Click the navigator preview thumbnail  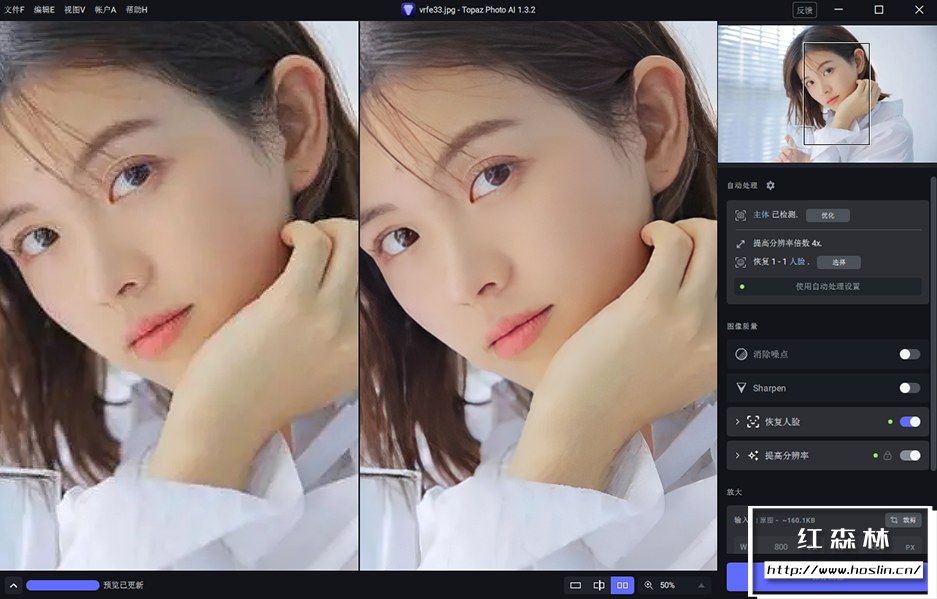click(827, 94)
